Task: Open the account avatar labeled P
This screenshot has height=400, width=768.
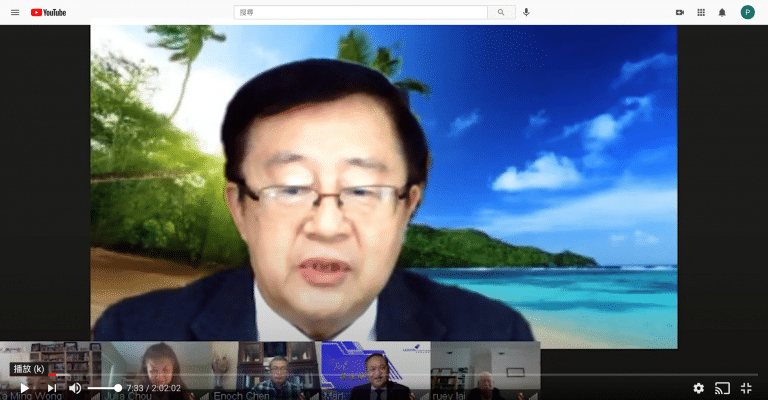Action: (747, 12)
